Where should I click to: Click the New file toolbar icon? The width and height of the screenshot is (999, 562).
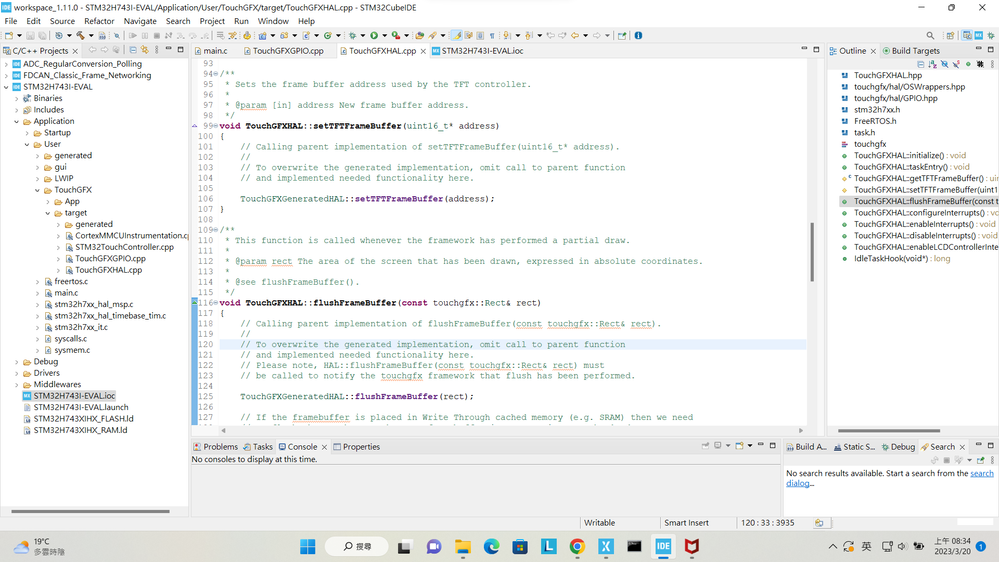(9, 36)
